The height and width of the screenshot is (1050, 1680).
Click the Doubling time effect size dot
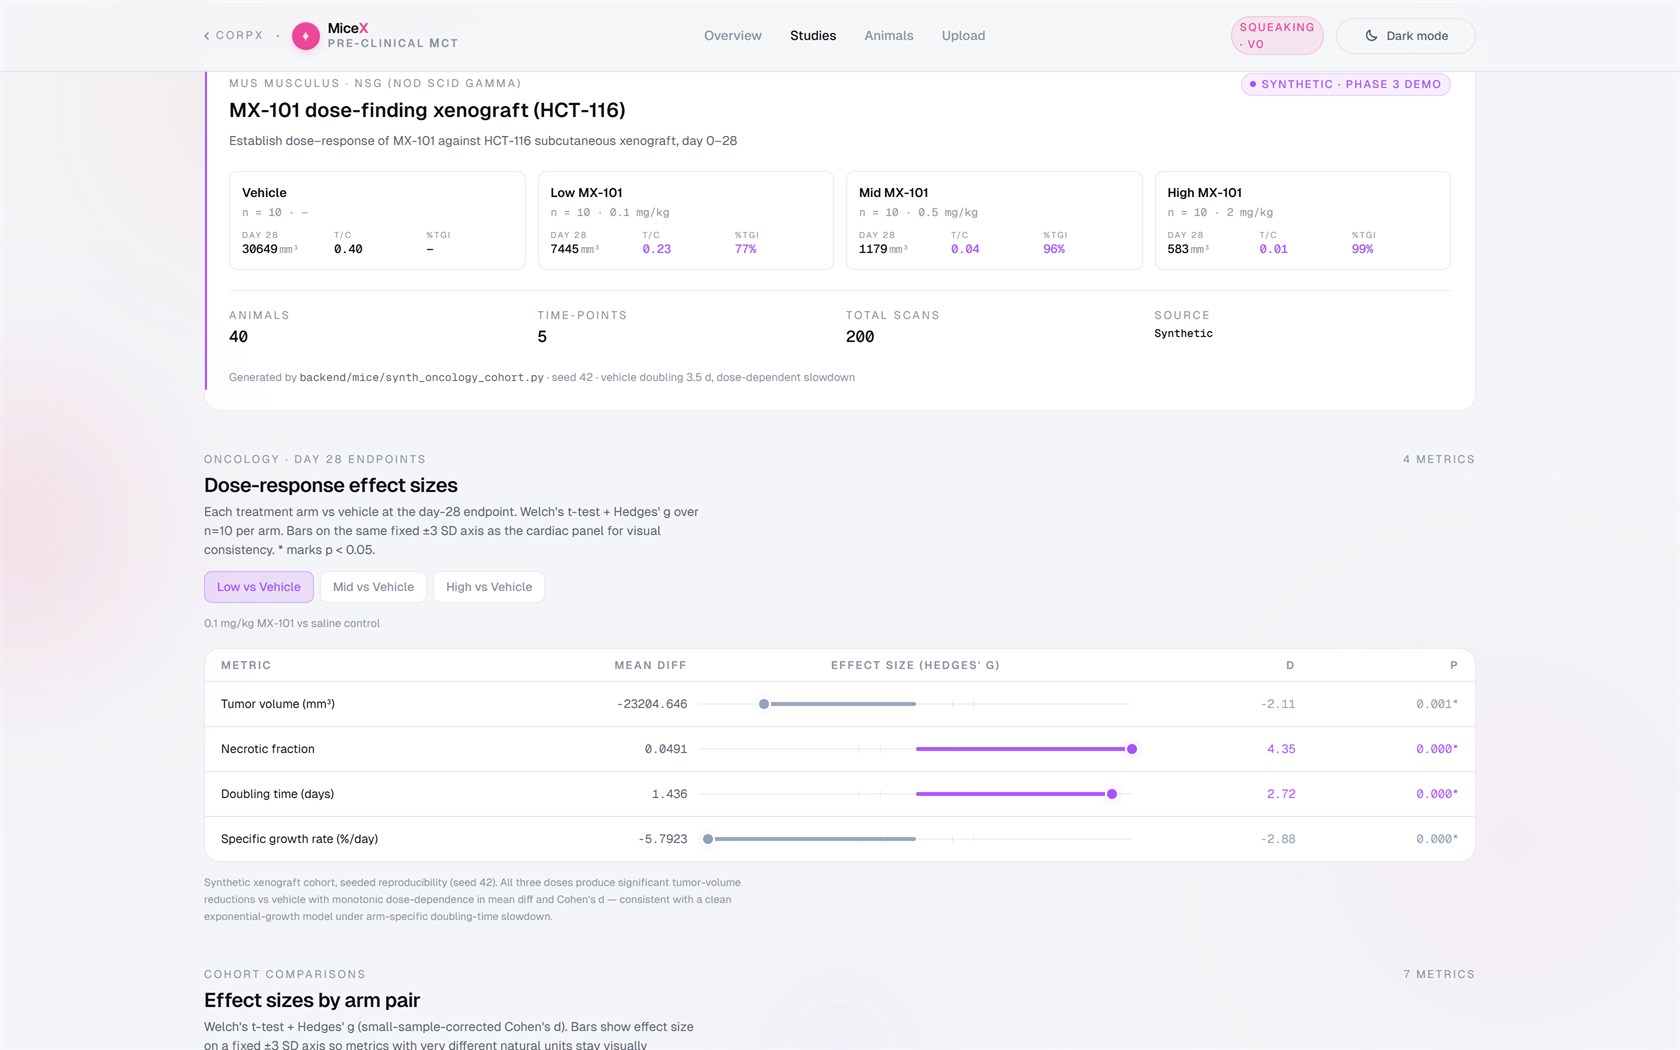[x=1112, y=794]
